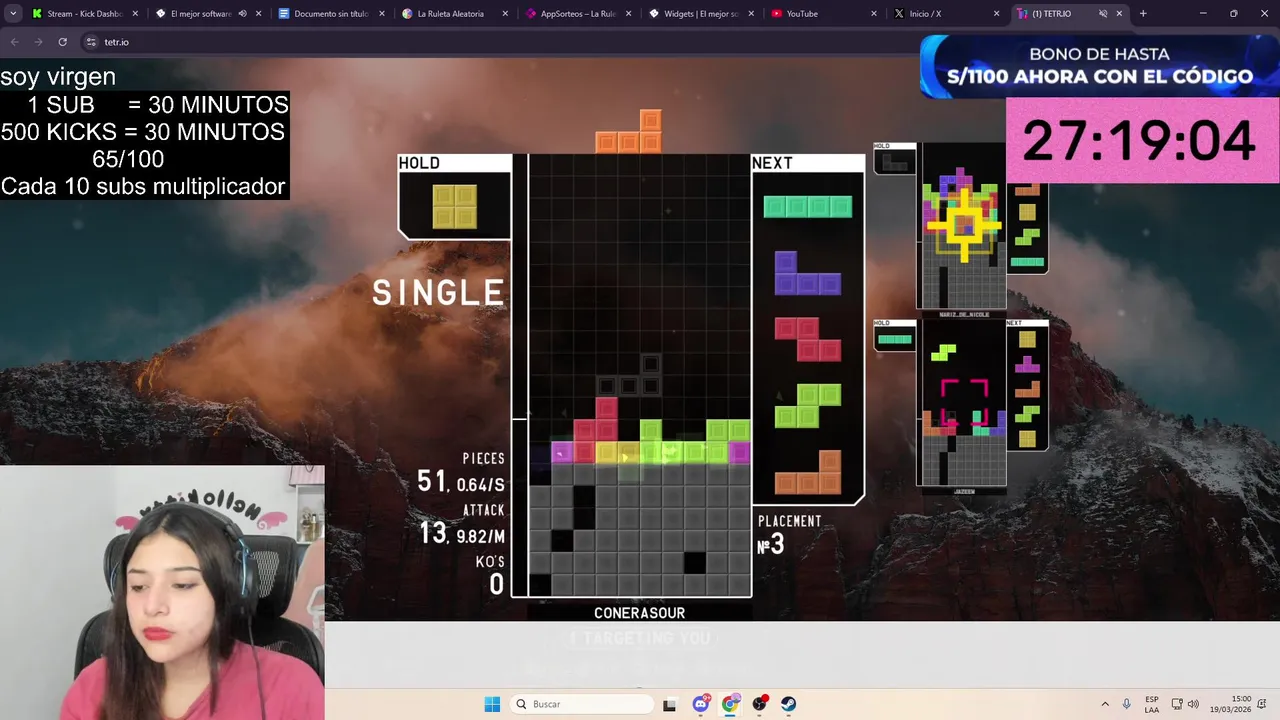Go back in browser history
Viewport: 1280px width, 720px height.
14,42
